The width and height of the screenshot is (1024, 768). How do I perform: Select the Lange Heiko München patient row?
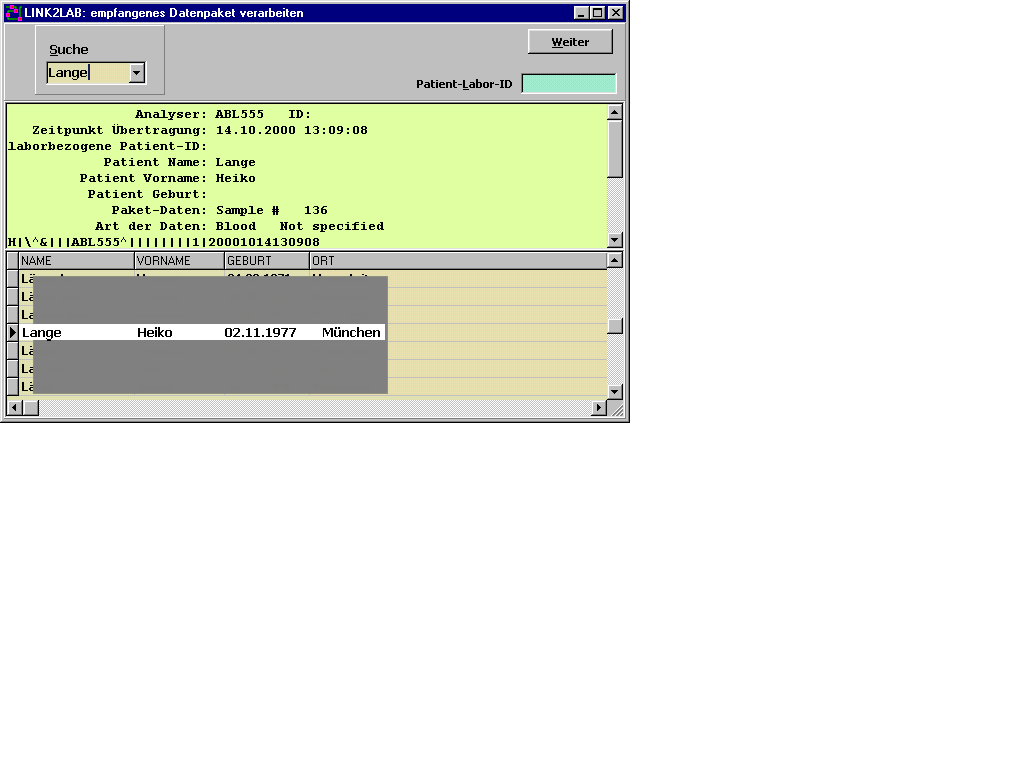(x=200, y=332)
